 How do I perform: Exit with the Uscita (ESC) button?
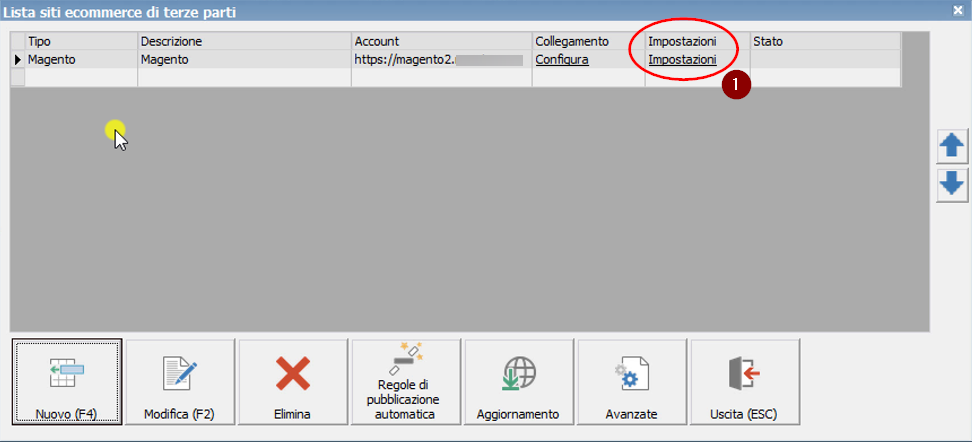pyautogui.click(x=745, y=383)
